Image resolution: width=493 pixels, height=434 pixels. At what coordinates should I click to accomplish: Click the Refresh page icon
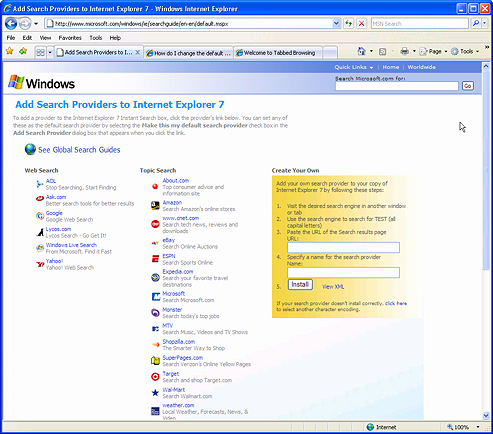348,23
